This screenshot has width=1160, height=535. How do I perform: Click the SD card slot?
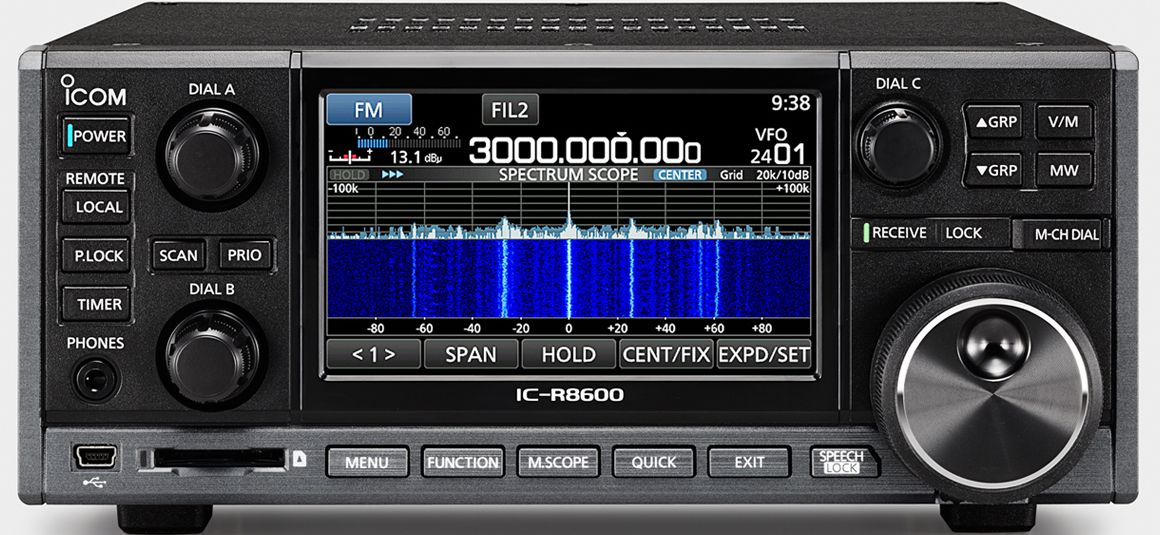pyautogui.click(x=219, y=459)
